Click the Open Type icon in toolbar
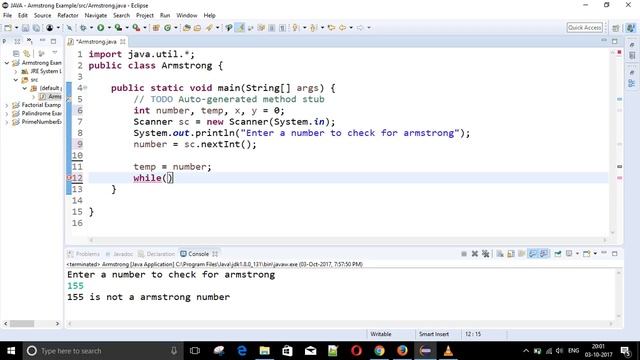Screen dimensions: 640x360 pos(187,28)
